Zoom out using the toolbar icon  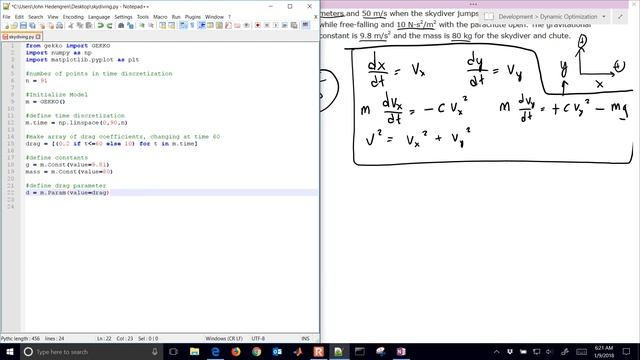click(x=151, y=25)
